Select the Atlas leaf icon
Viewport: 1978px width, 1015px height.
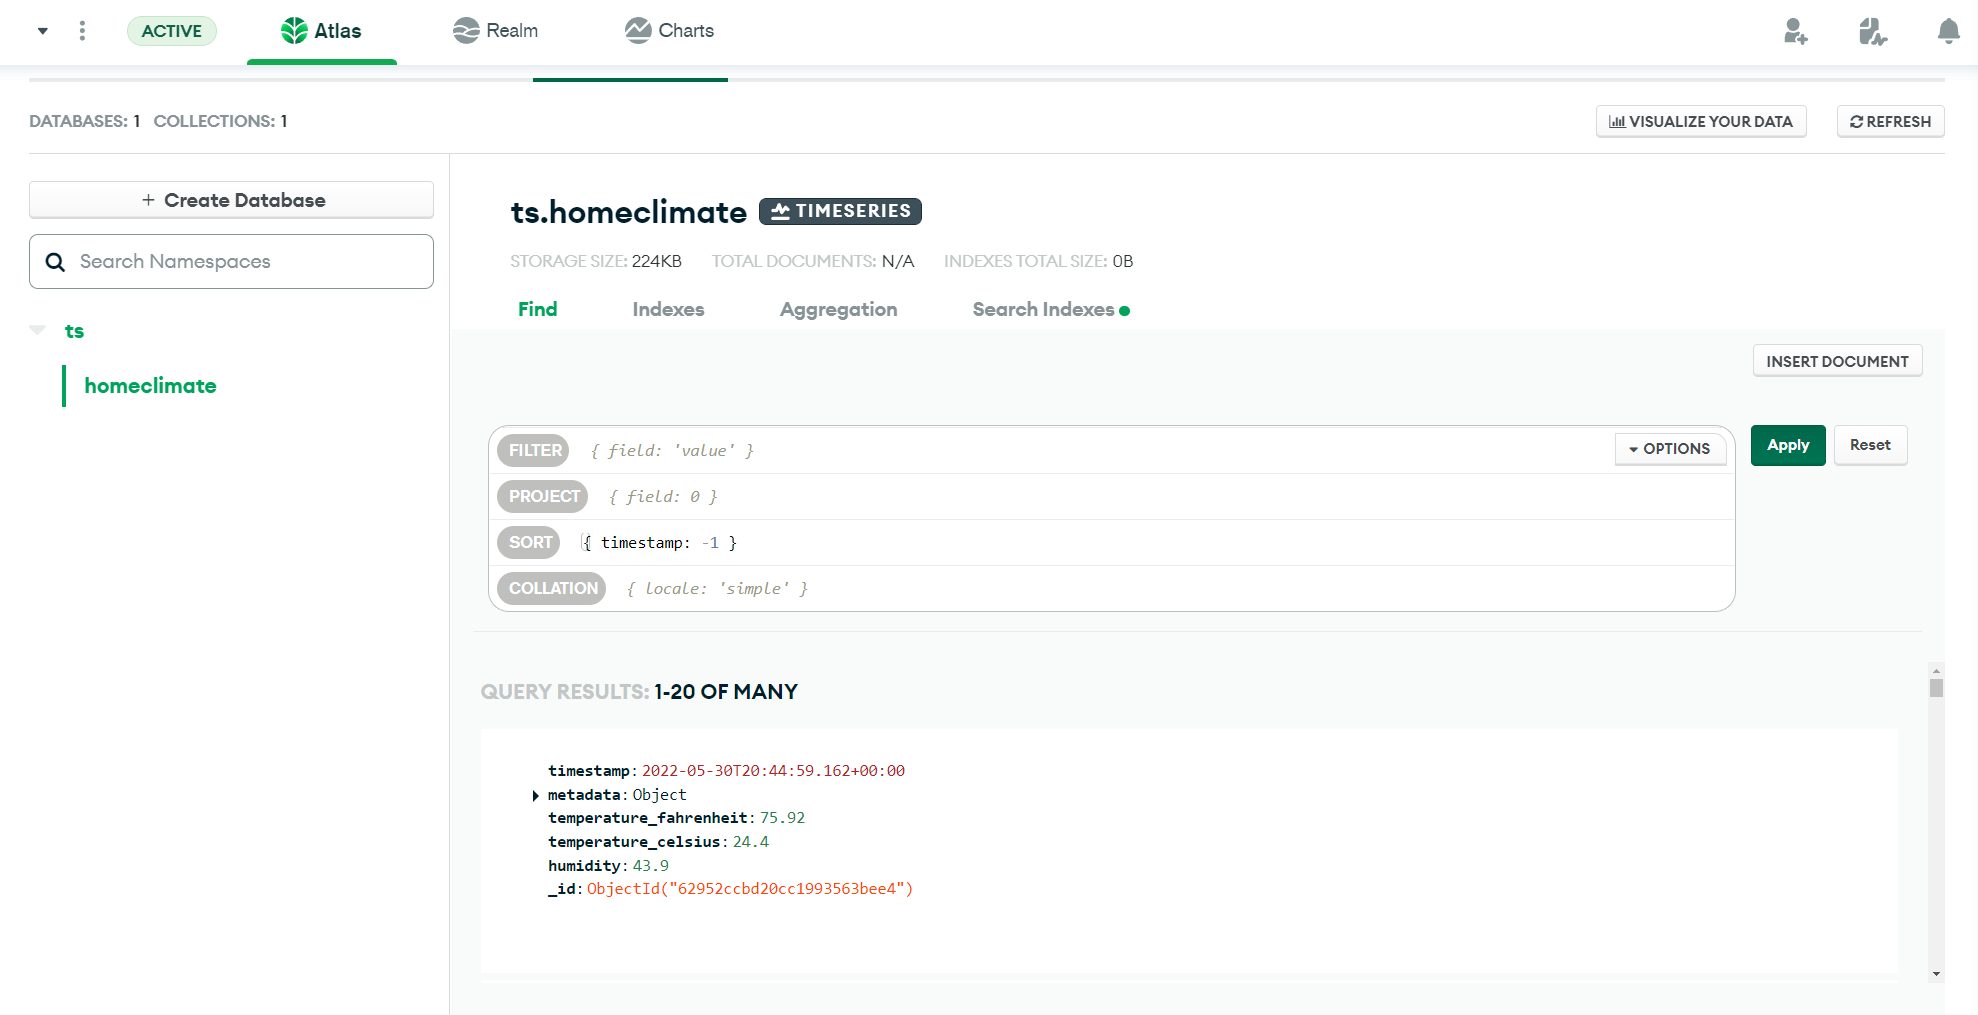coord(295,30)
